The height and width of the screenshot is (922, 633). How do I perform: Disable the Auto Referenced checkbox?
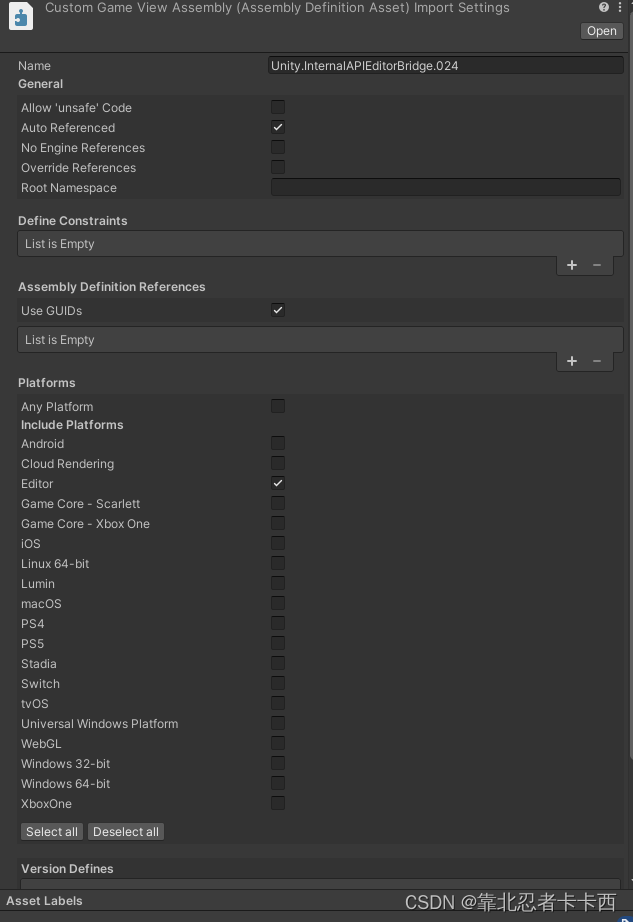278,127
